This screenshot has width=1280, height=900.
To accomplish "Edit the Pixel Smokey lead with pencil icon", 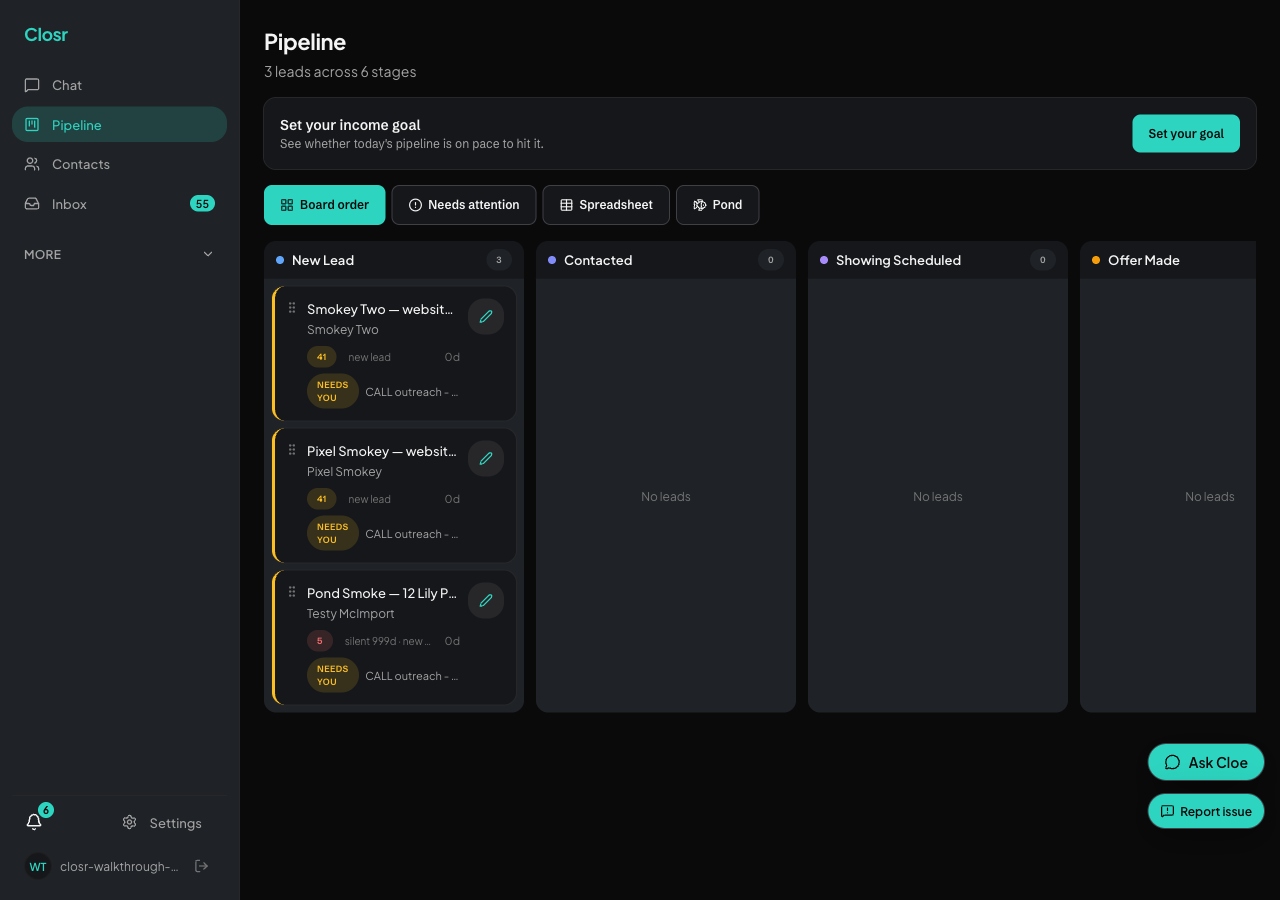I will coord(486,458).
